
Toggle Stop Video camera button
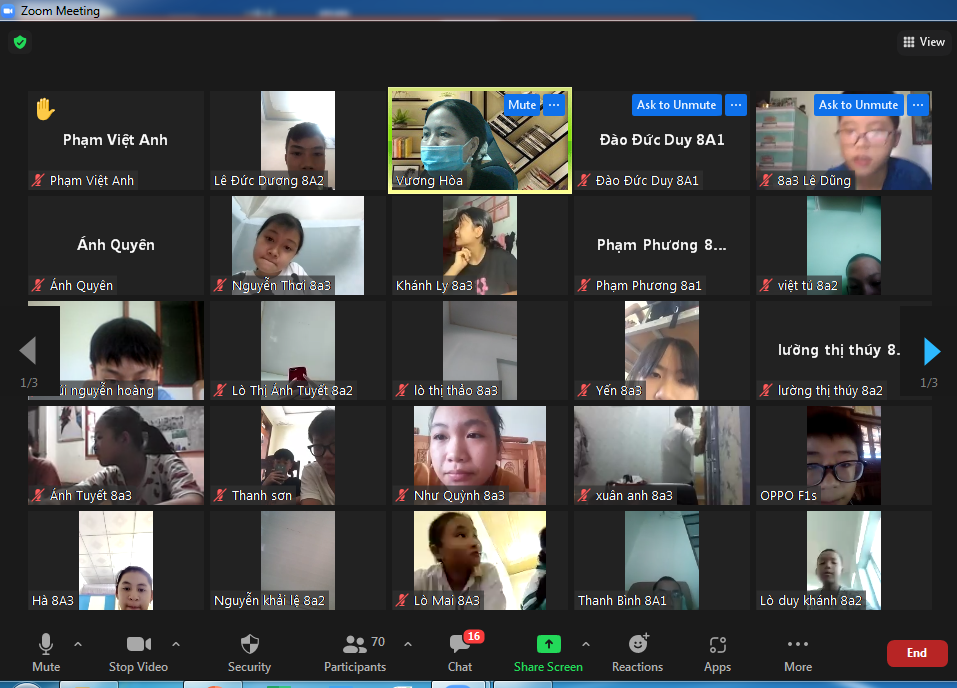[139, 653]
